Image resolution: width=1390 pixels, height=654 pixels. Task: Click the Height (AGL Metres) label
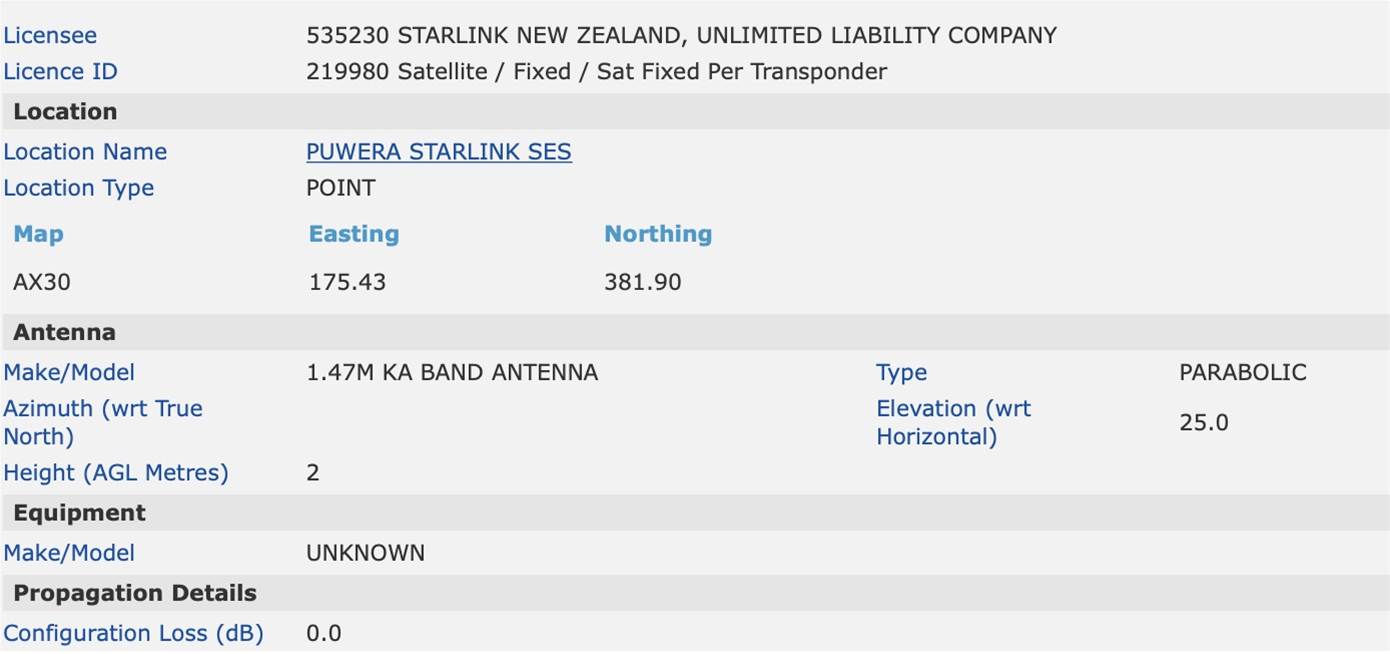coord(116,473)
